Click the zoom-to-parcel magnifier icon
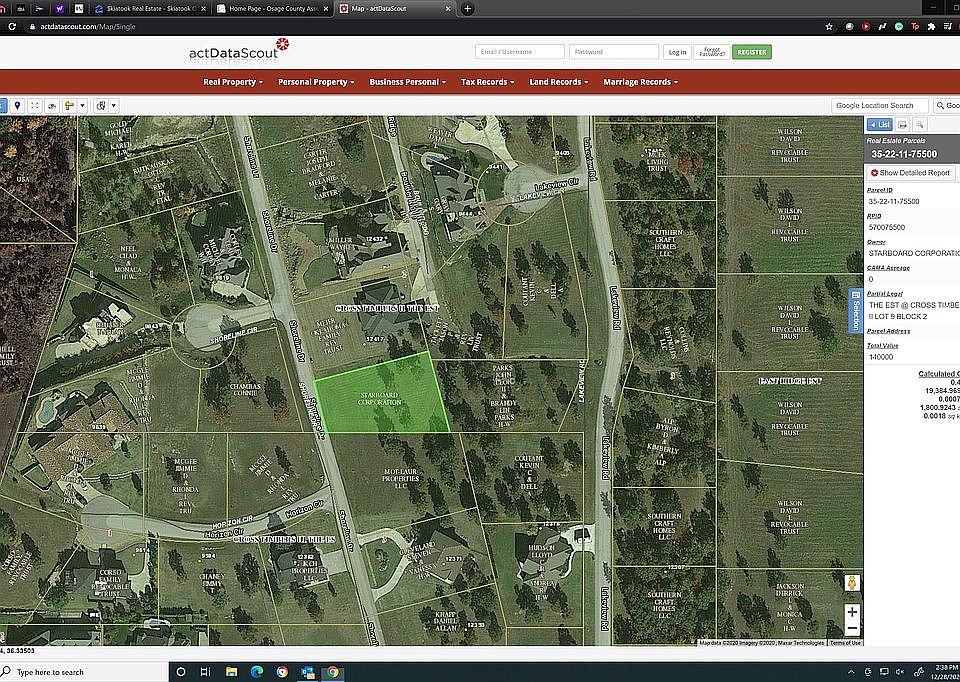 click(920, 125)
